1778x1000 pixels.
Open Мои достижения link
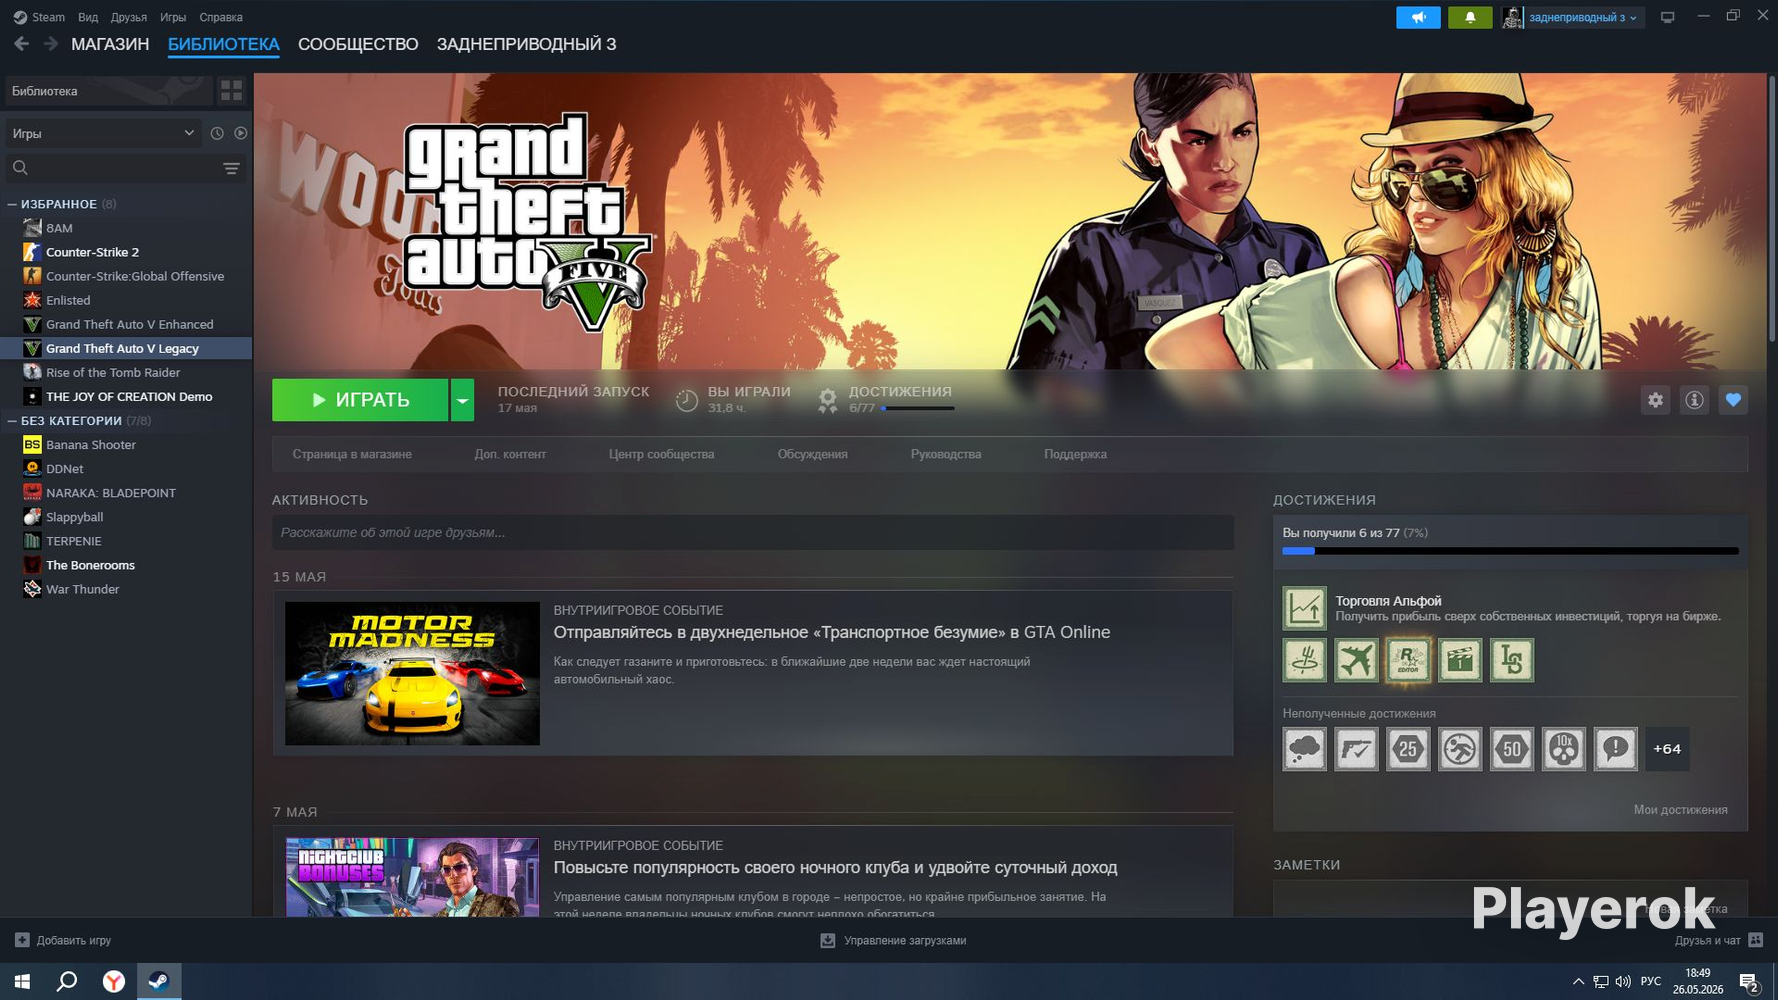[1680, 810]
